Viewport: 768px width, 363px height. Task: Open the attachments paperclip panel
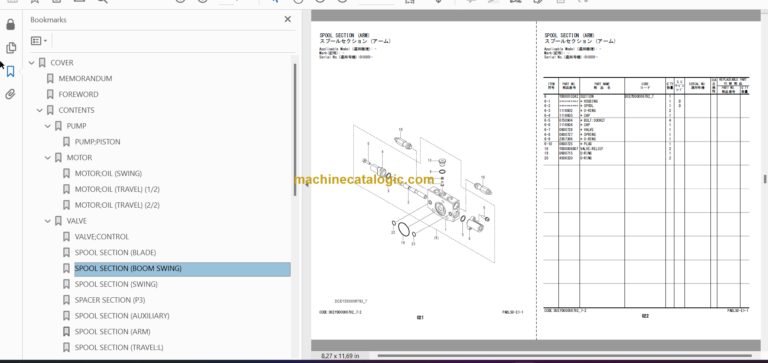click(10, 94)
